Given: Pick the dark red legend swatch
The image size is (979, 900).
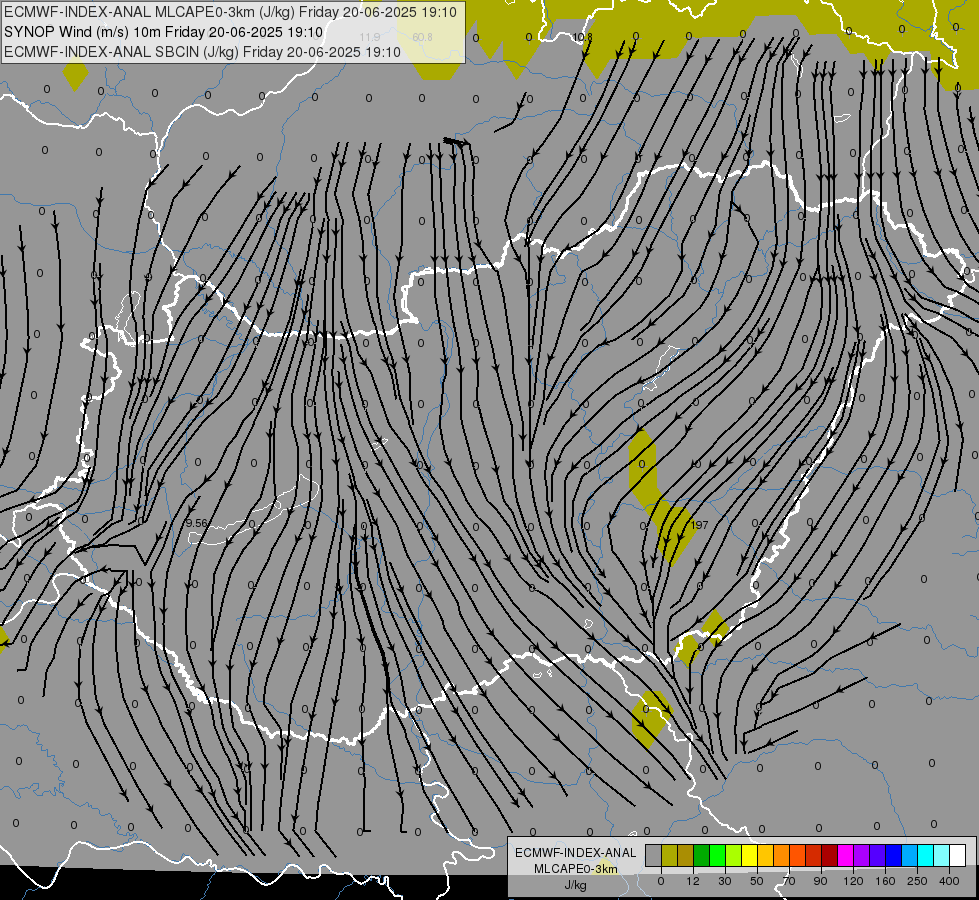Looking at the screenshot, I should (x=830, y=856).
